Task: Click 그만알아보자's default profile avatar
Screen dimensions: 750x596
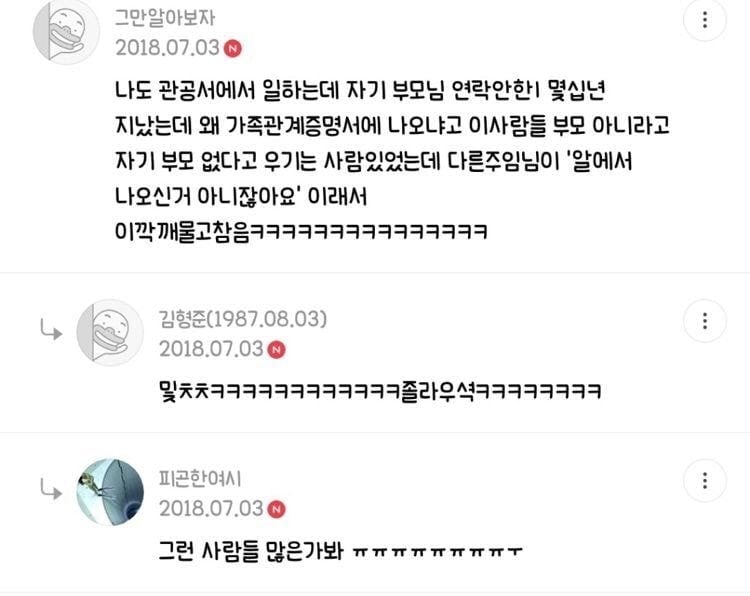Action: [66, 32]
